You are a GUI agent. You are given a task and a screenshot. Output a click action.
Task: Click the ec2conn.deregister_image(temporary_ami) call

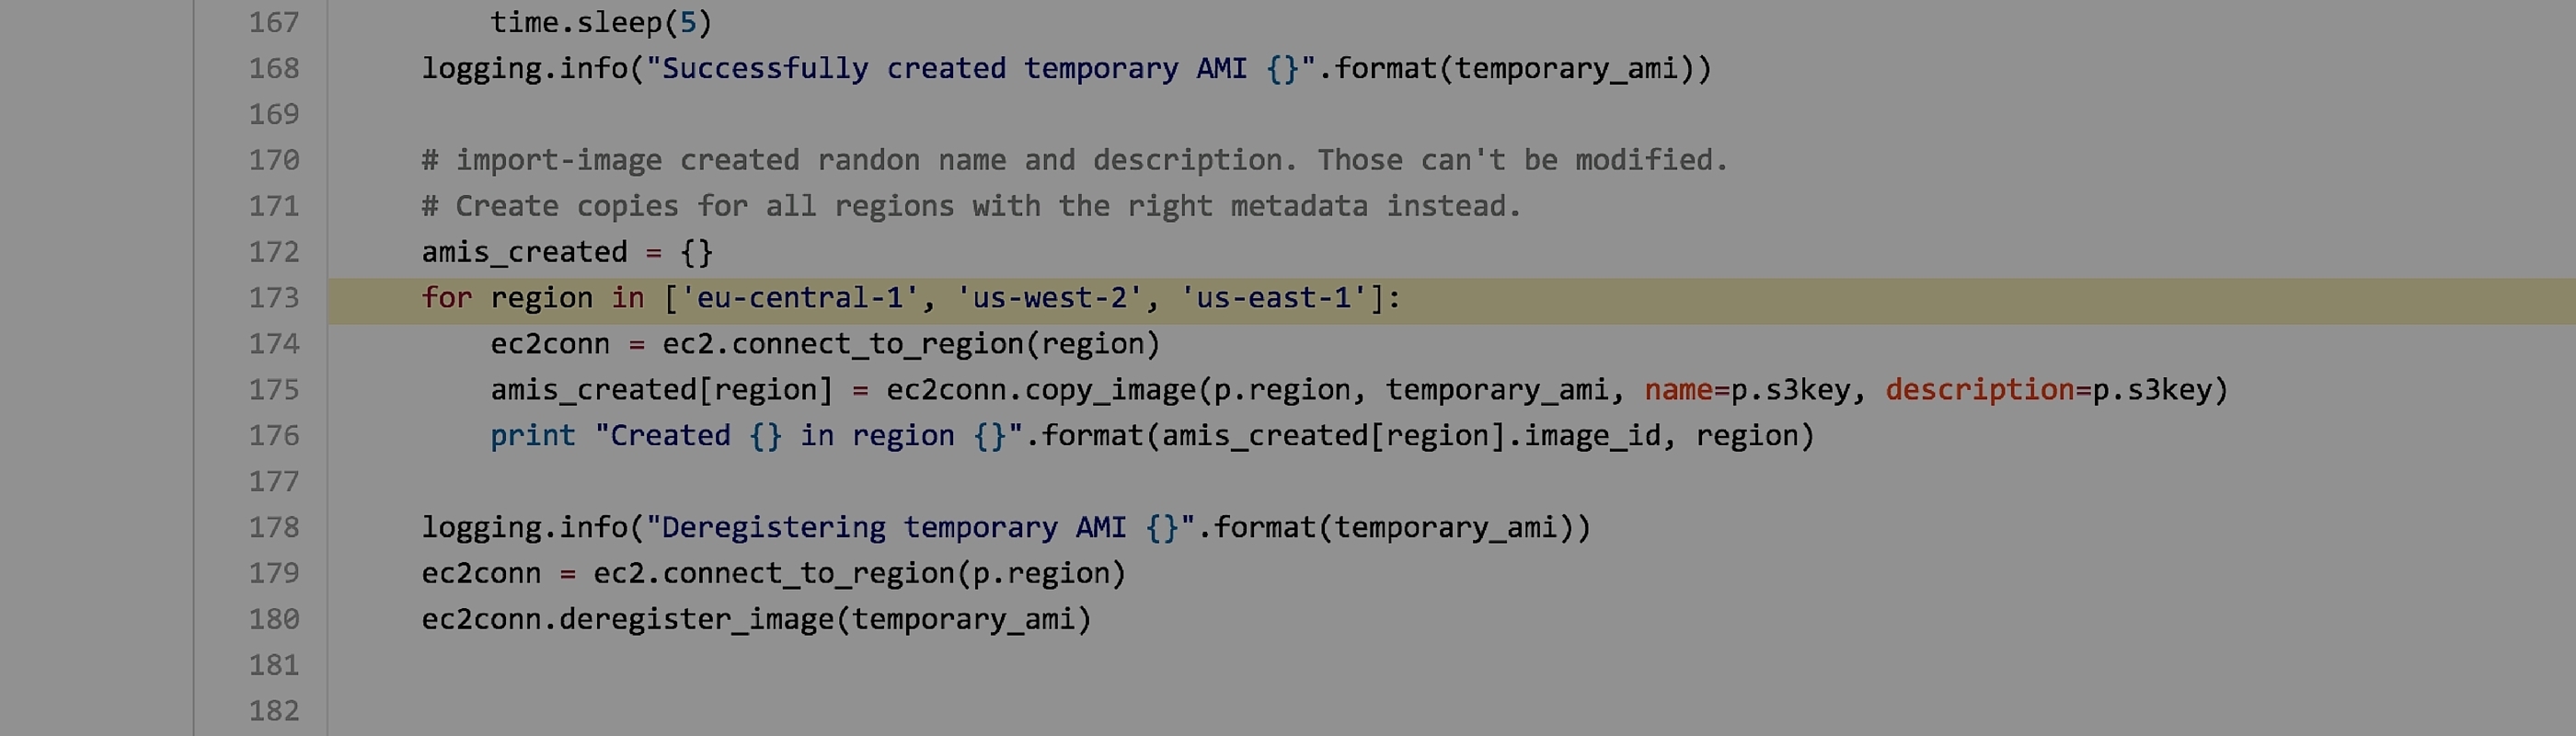(x=756, y=621)
